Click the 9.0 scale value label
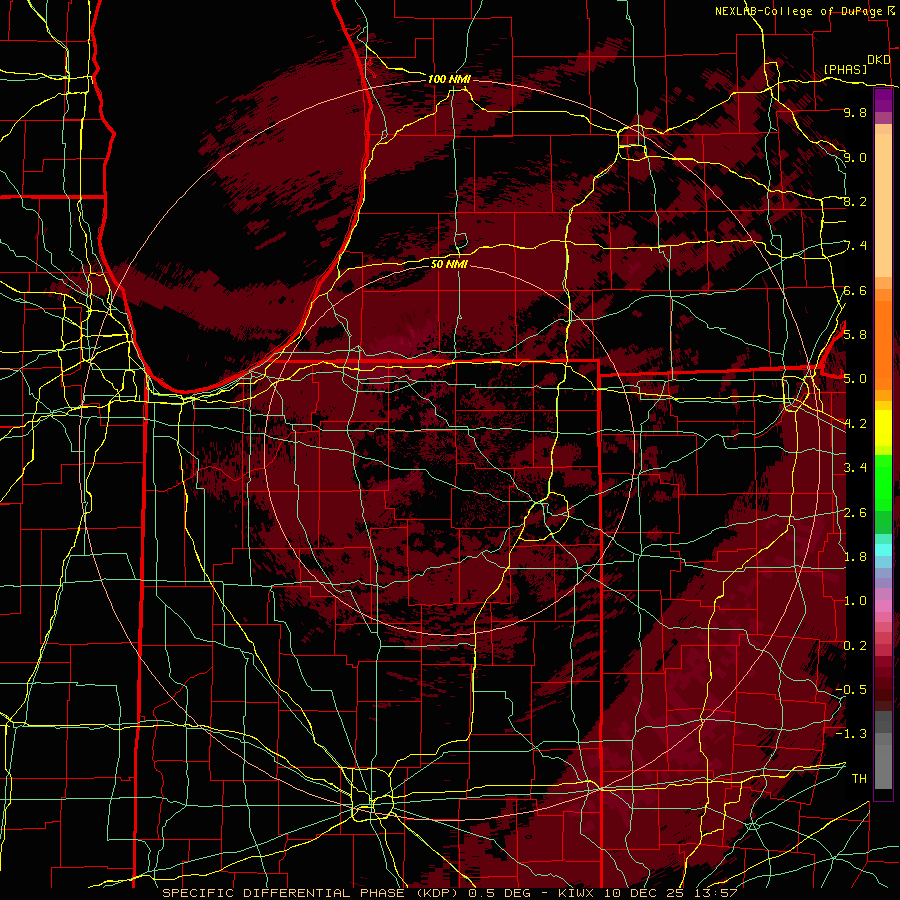 [855, 157]
